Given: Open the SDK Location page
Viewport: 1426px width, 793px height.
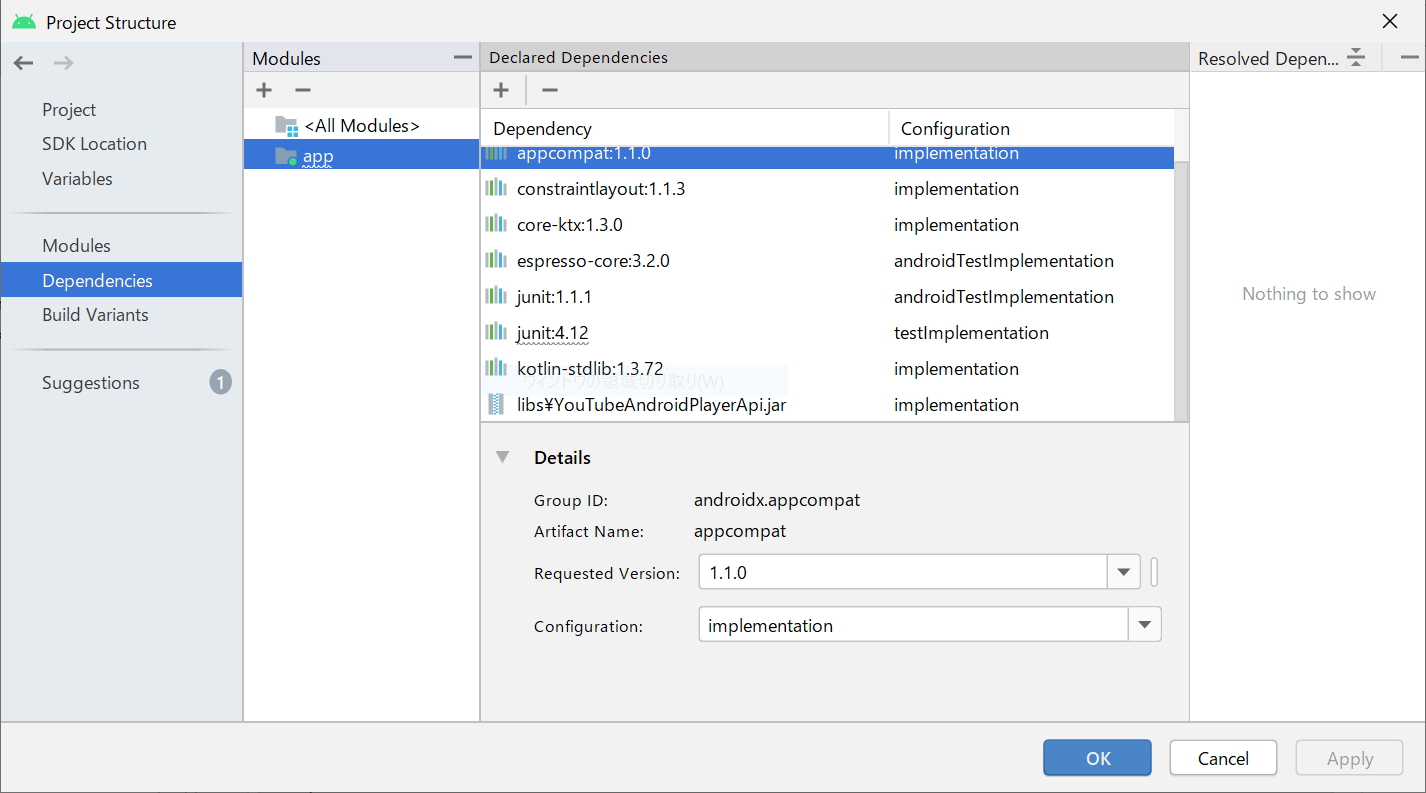Looking at the screenshot, I should coord(94,144).
